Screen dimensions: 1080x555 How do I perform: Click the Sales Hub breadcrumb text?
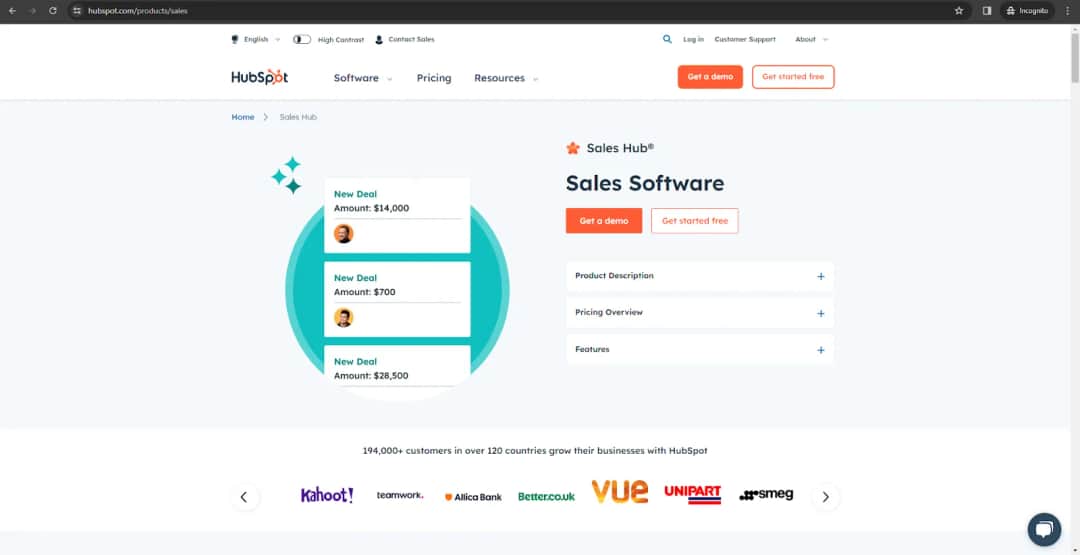[298, 117]
